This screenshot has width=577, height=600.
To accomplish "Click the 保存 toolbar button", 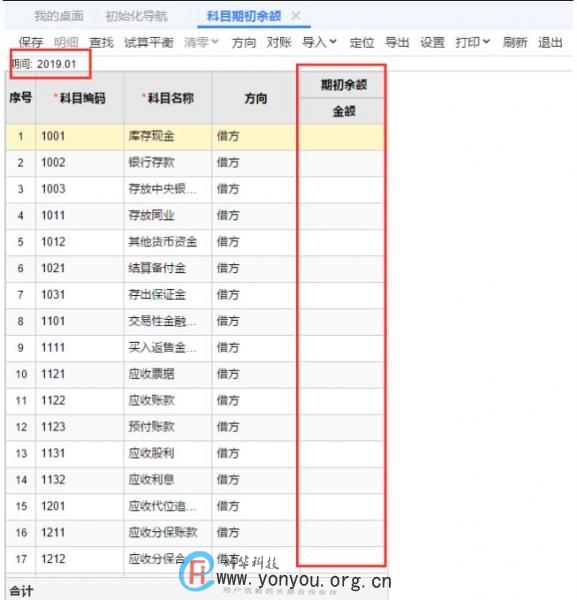I will [x=31, y=42].
